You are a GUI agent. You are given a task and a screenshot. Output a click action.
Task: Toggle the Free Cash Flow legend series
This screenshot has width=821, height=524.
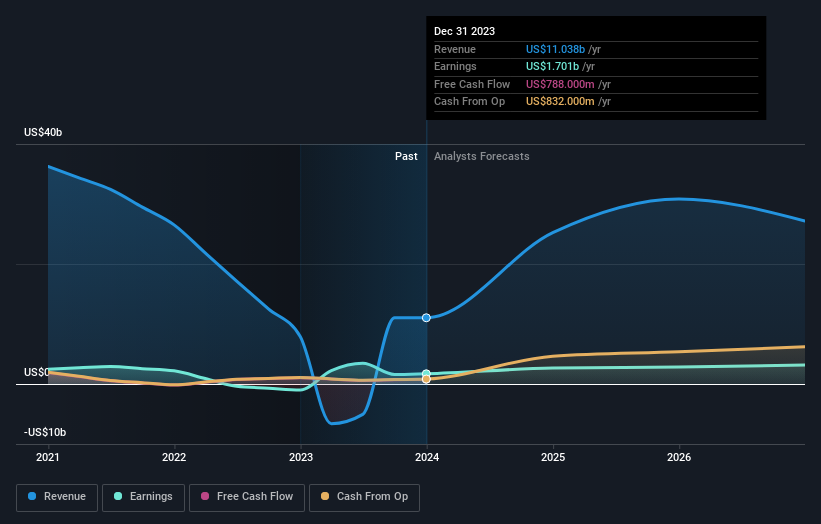(247, 497)
